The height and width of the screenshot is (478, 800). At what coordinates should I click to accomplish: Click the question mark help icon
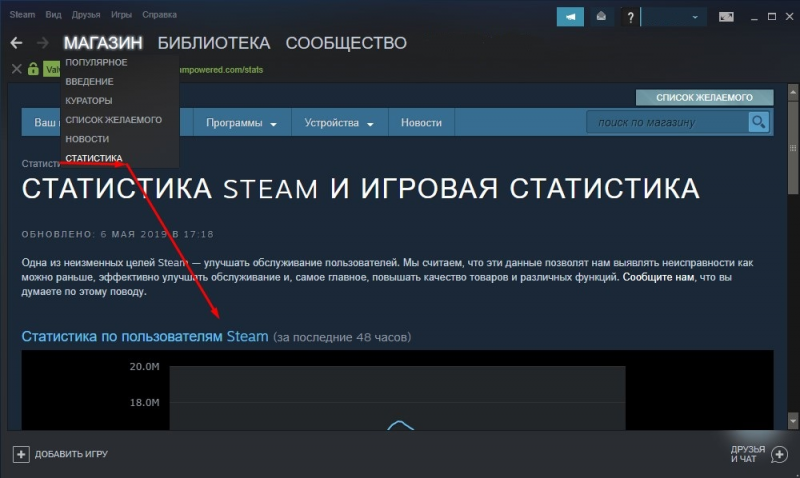pos(630,17)
